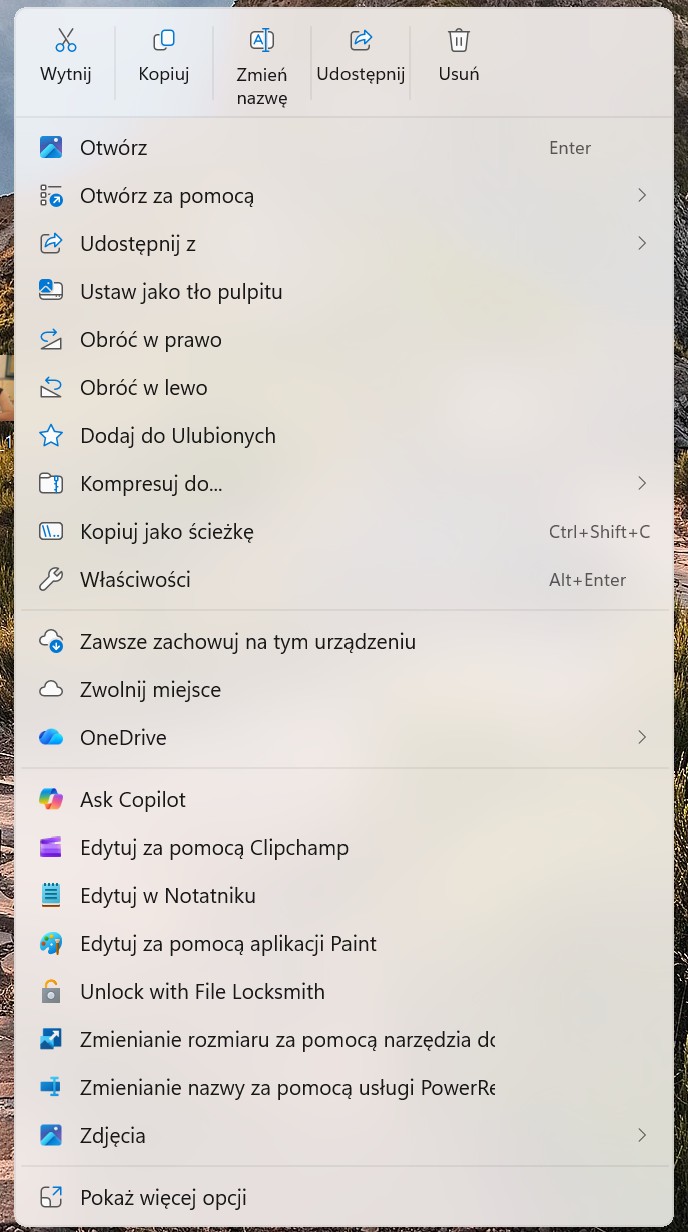Click the Paint palette icon
This screenshot has width=688, height=1232.
click(51, 944)
